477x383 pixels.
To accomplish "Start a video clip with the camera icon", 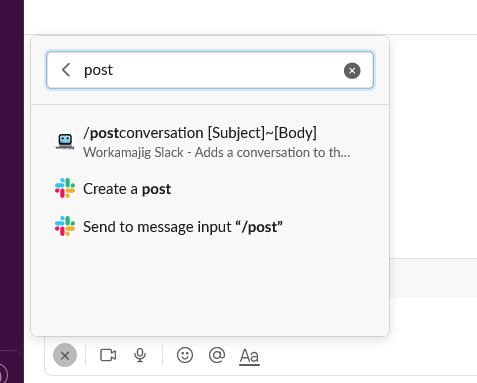I will 108,355.
